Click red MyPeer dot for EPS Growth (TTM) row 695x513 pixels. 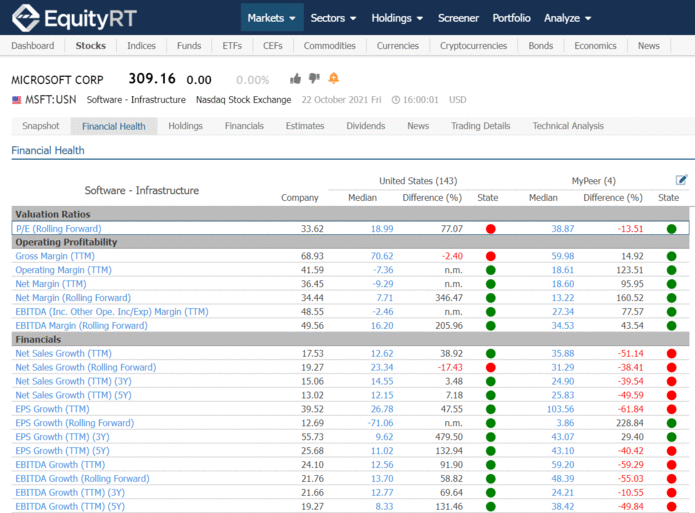(x=672, y=409)
